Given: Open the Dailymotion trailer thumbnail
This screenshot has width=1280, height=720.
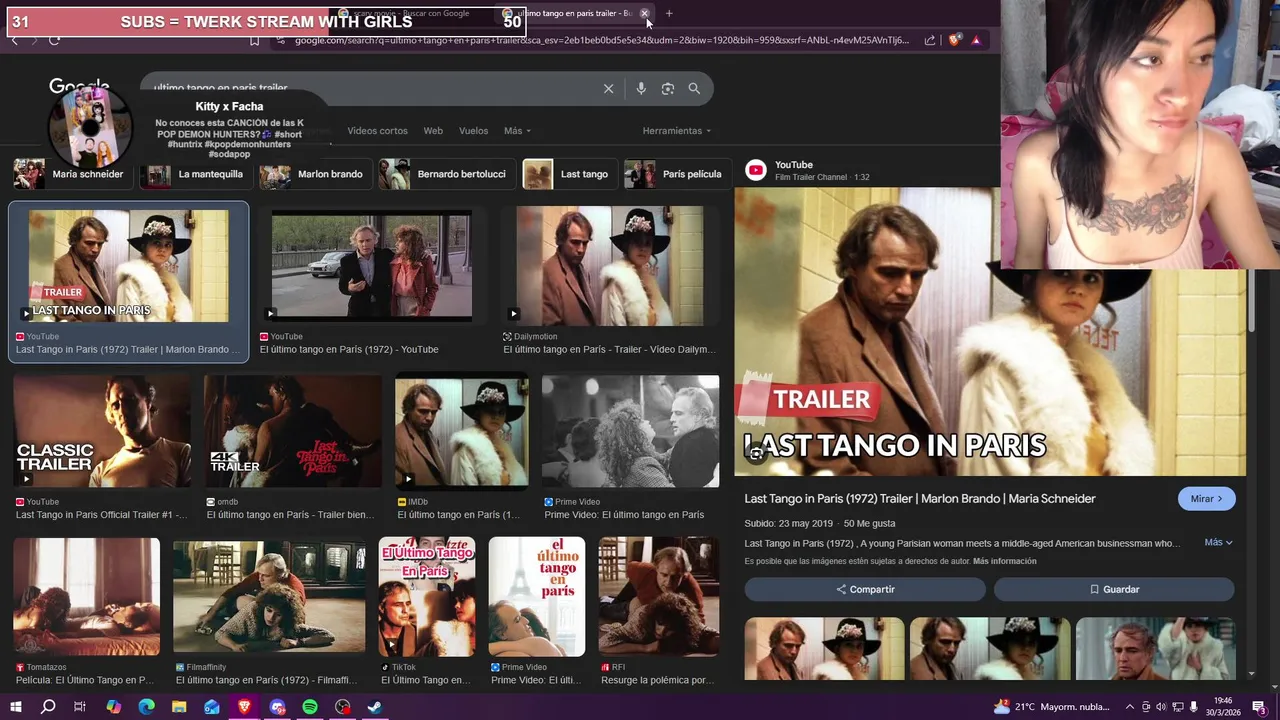Looking at the screenshot, I should 610,266.
